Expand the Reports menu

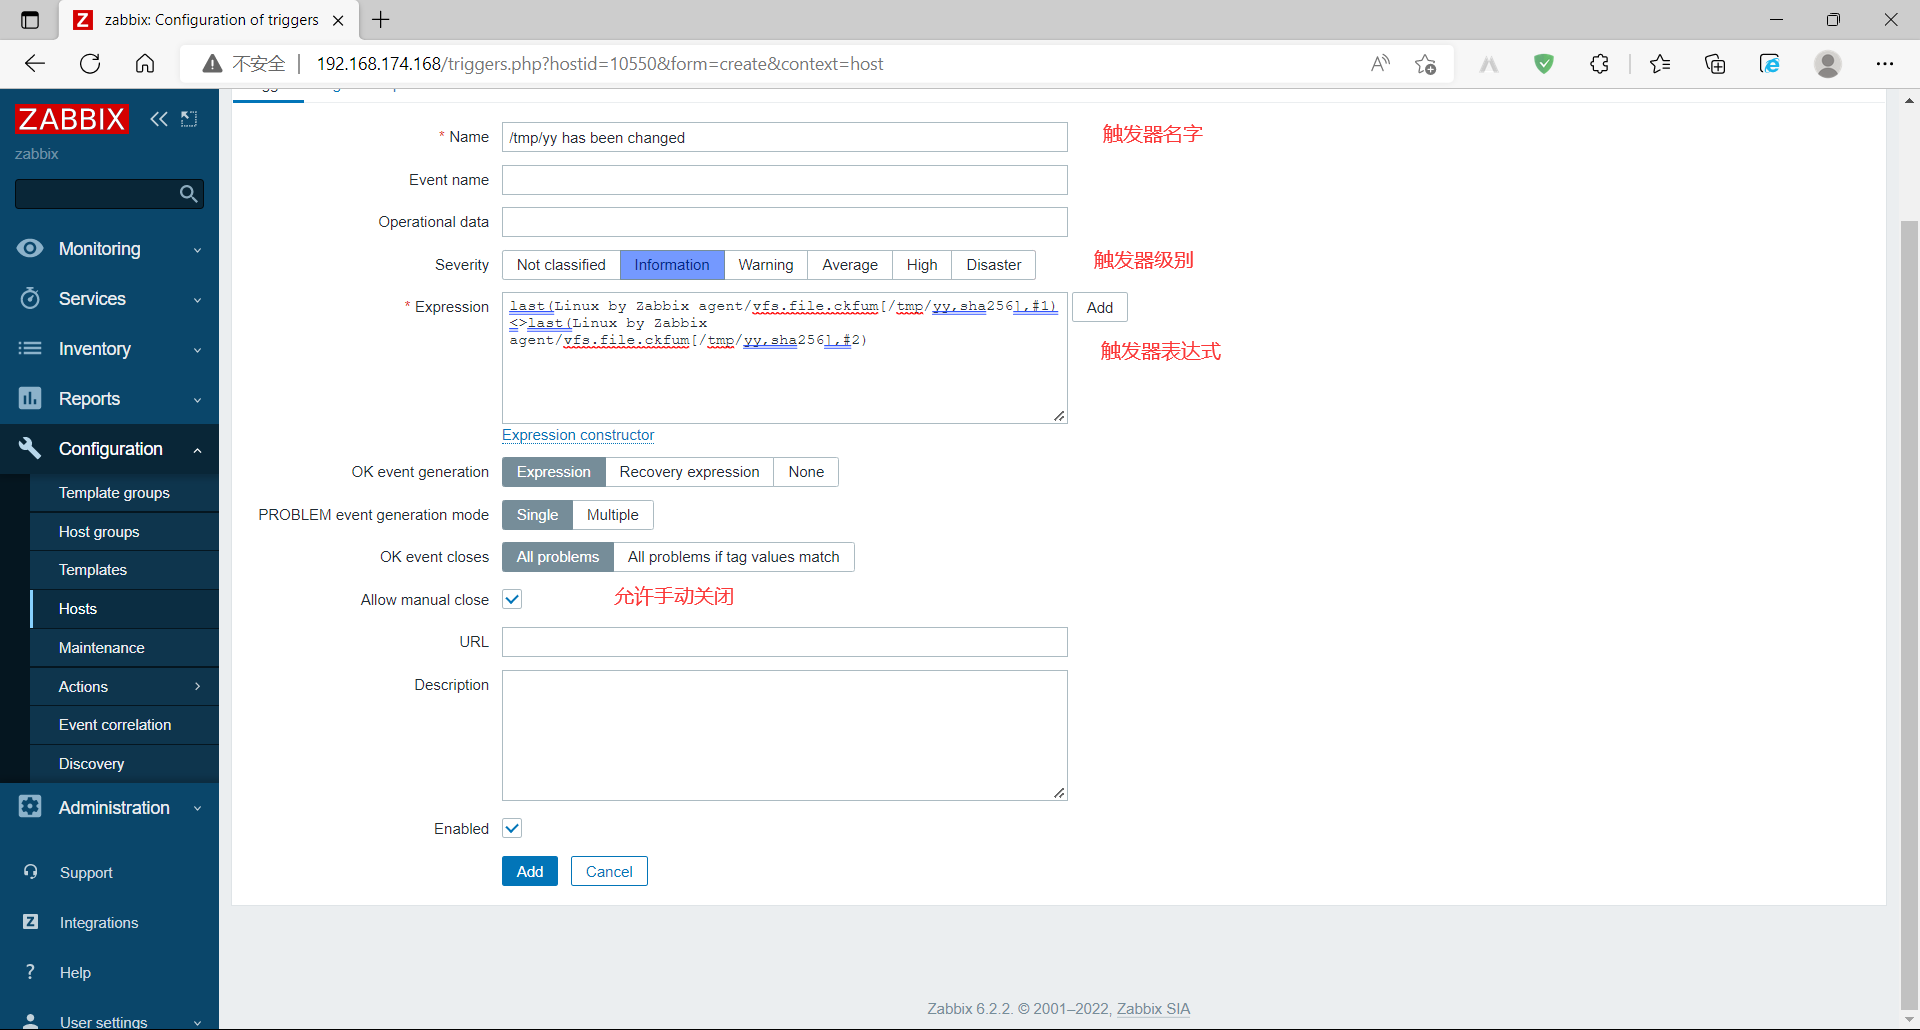tap(197, 400)
